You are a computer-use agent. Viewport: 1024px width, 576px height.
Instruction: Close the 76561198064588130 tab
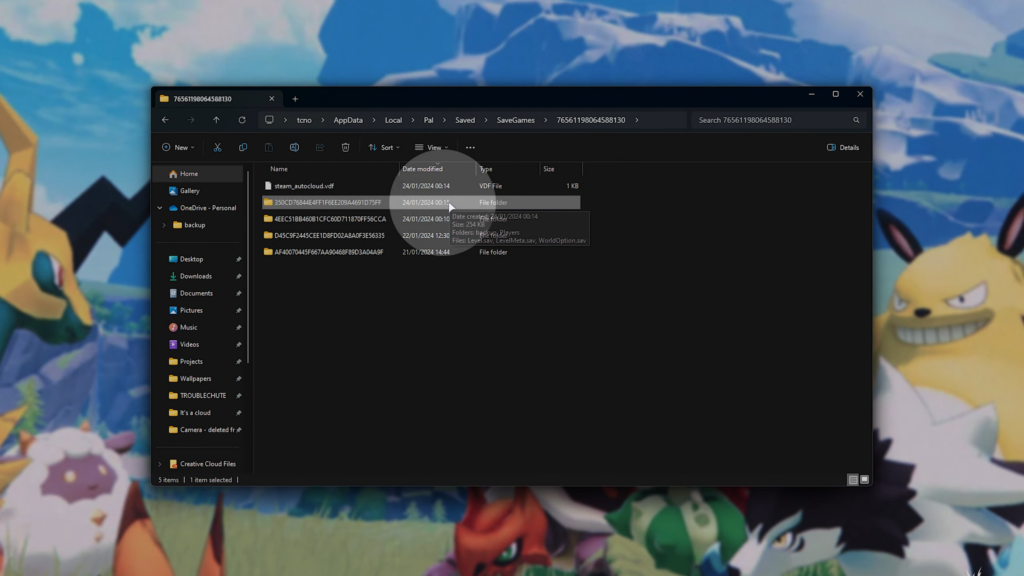(x=272, y=99)
